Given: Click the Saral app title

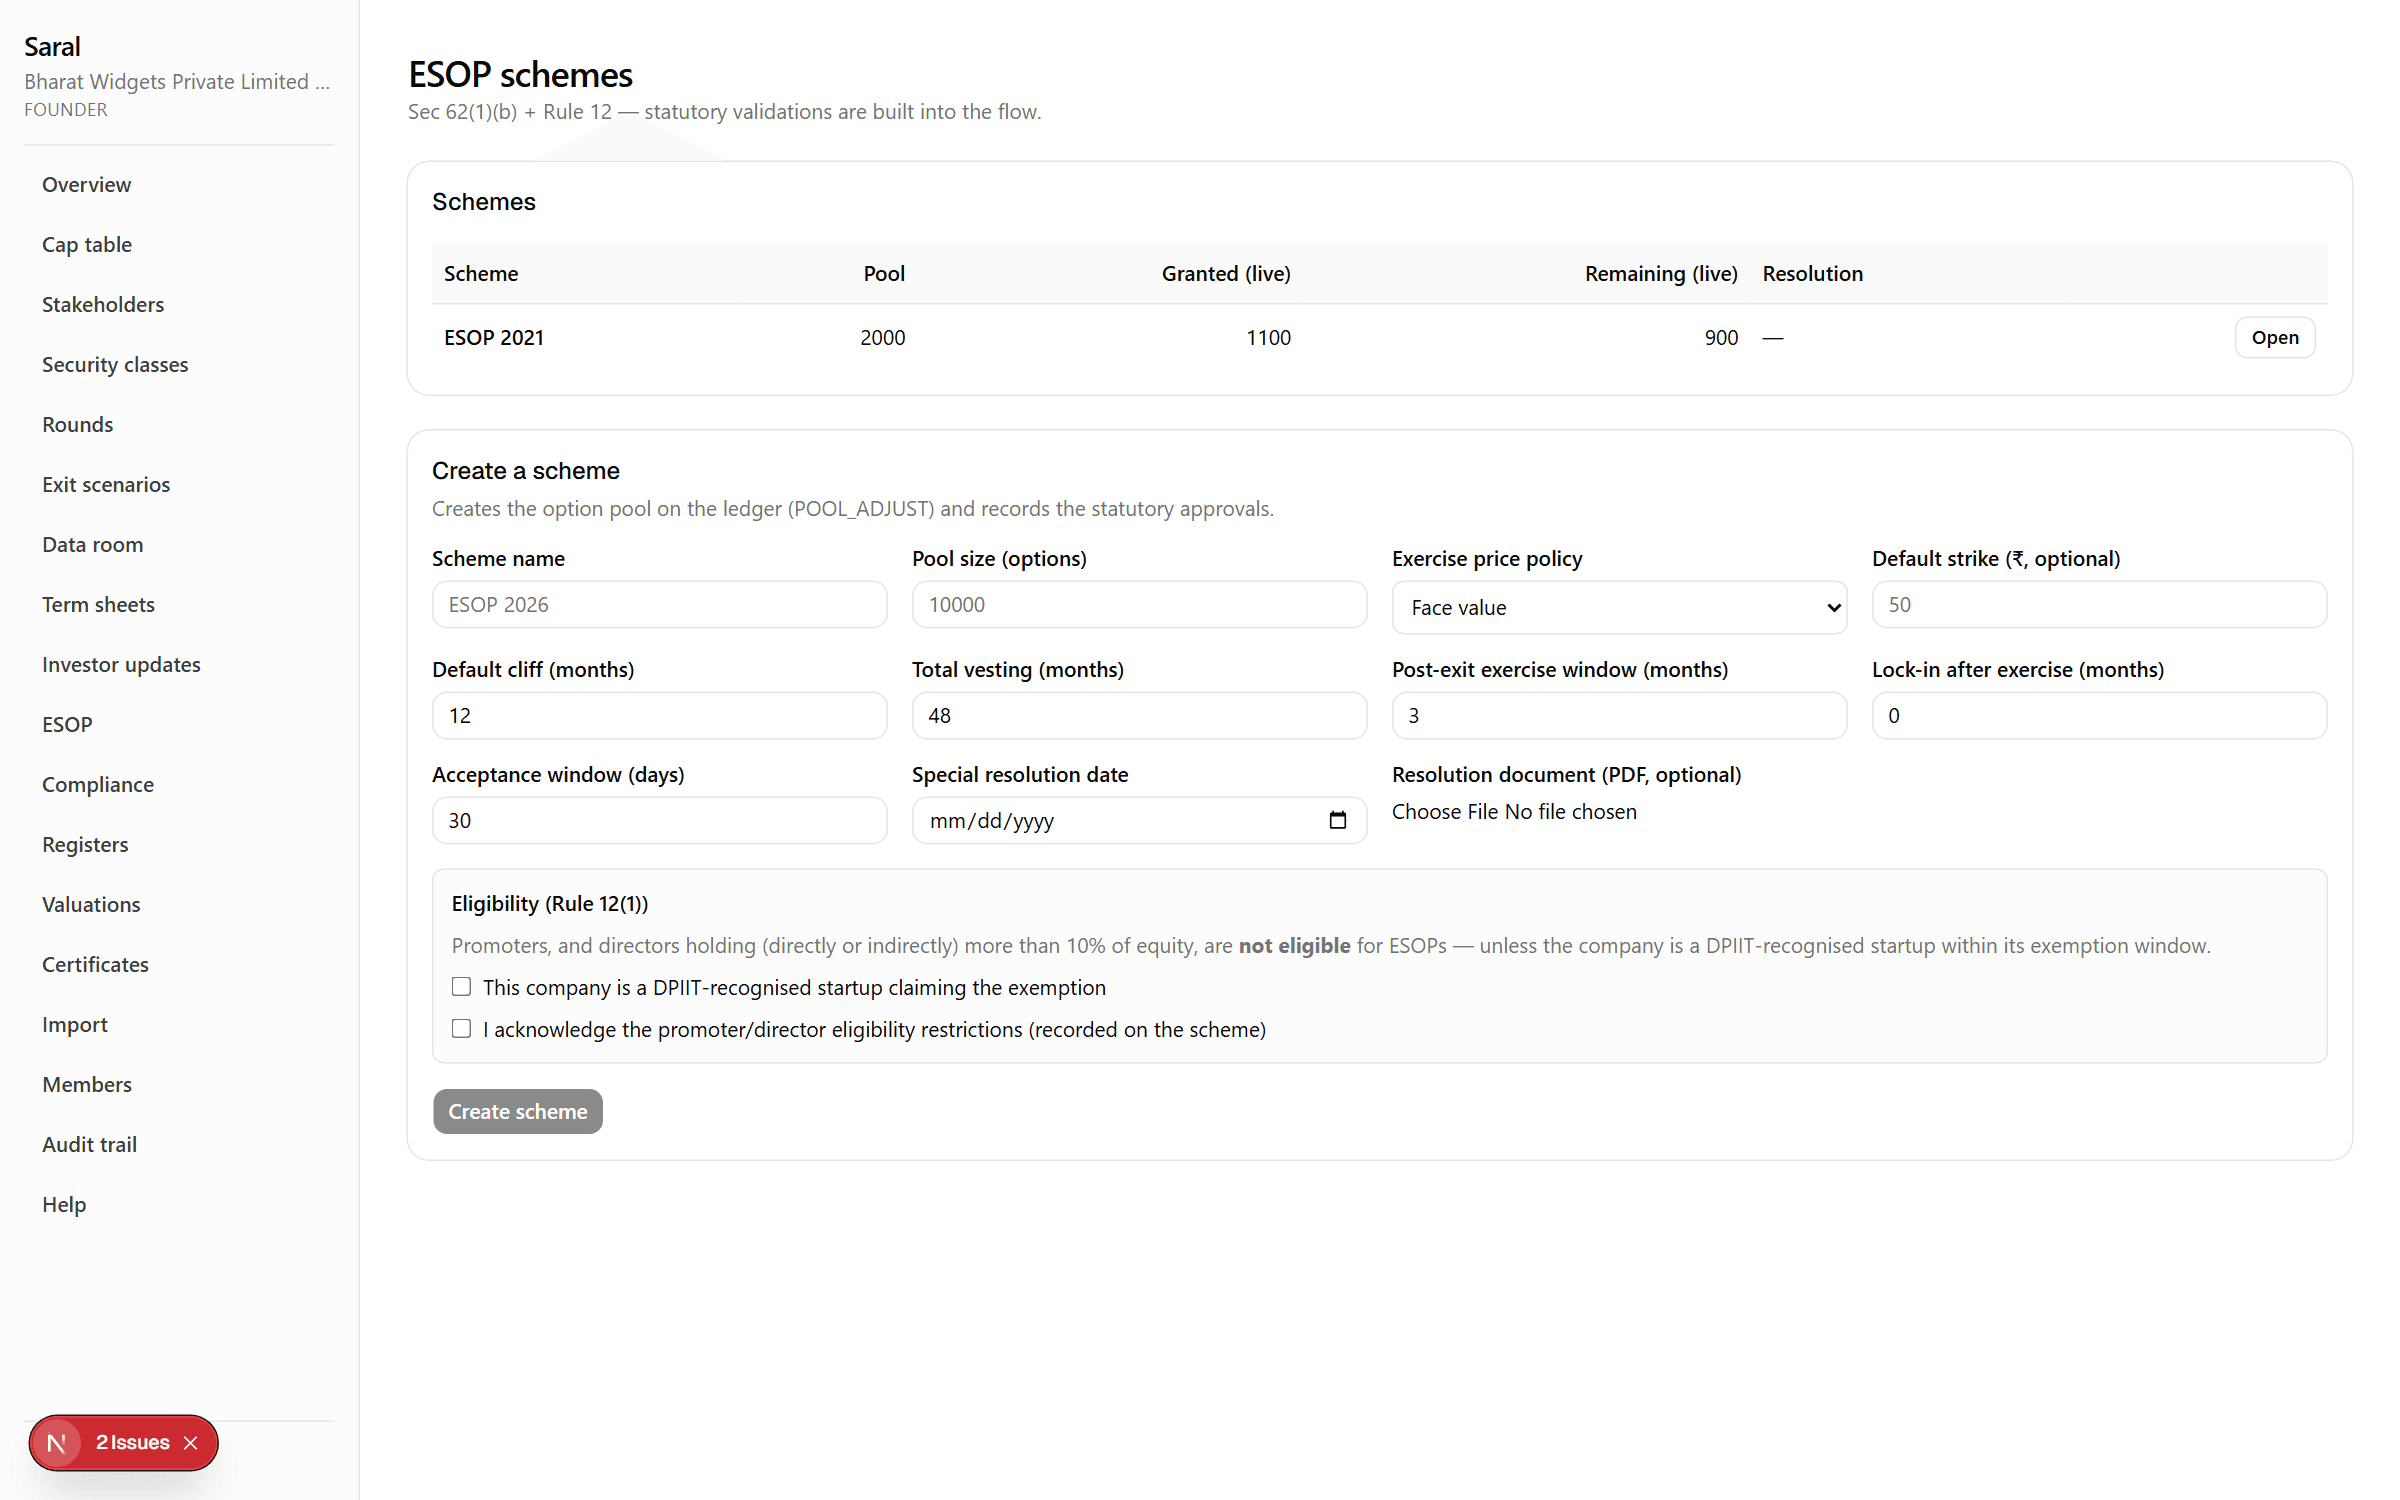Looking at the screenshot, I should (52, 46).
